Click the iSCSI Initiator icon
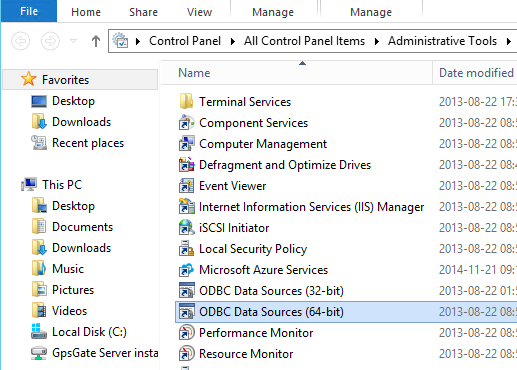This screenshot has width=517, height=370. click(186, 227)
